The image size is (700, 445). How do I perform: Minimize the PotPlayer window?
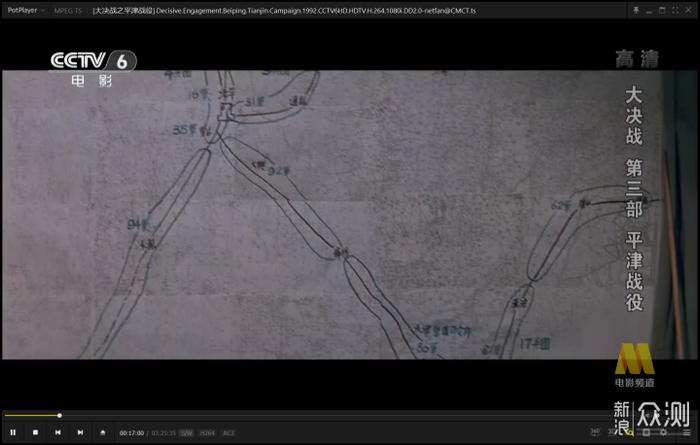649,10
